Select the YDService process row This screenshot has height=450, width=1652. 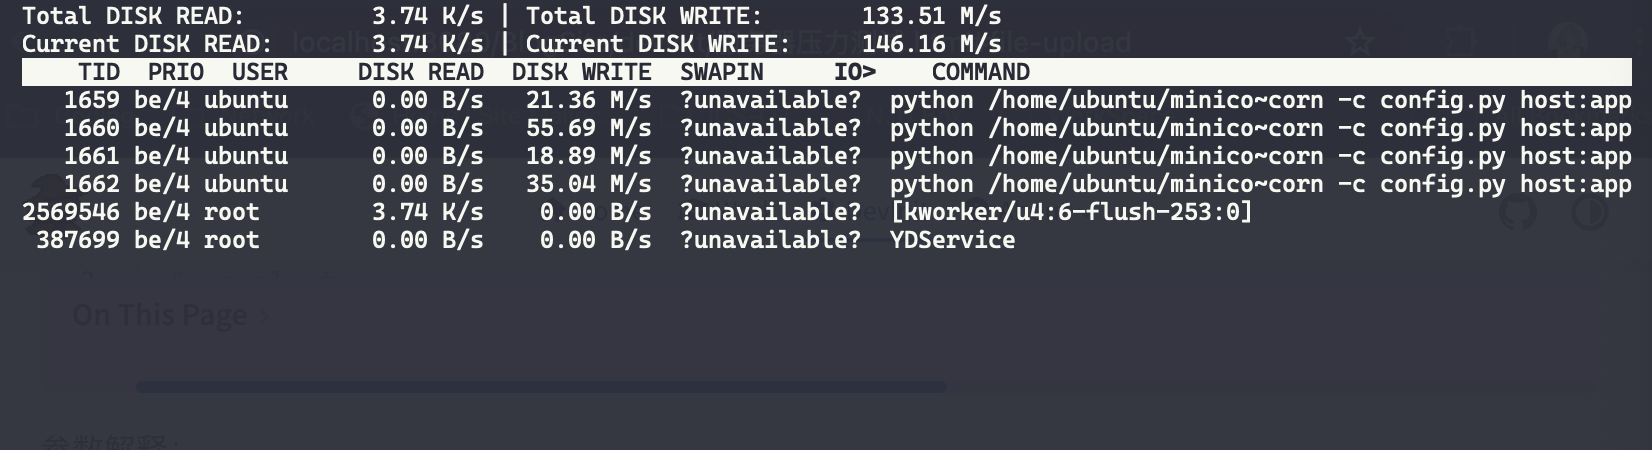[827, 240]
